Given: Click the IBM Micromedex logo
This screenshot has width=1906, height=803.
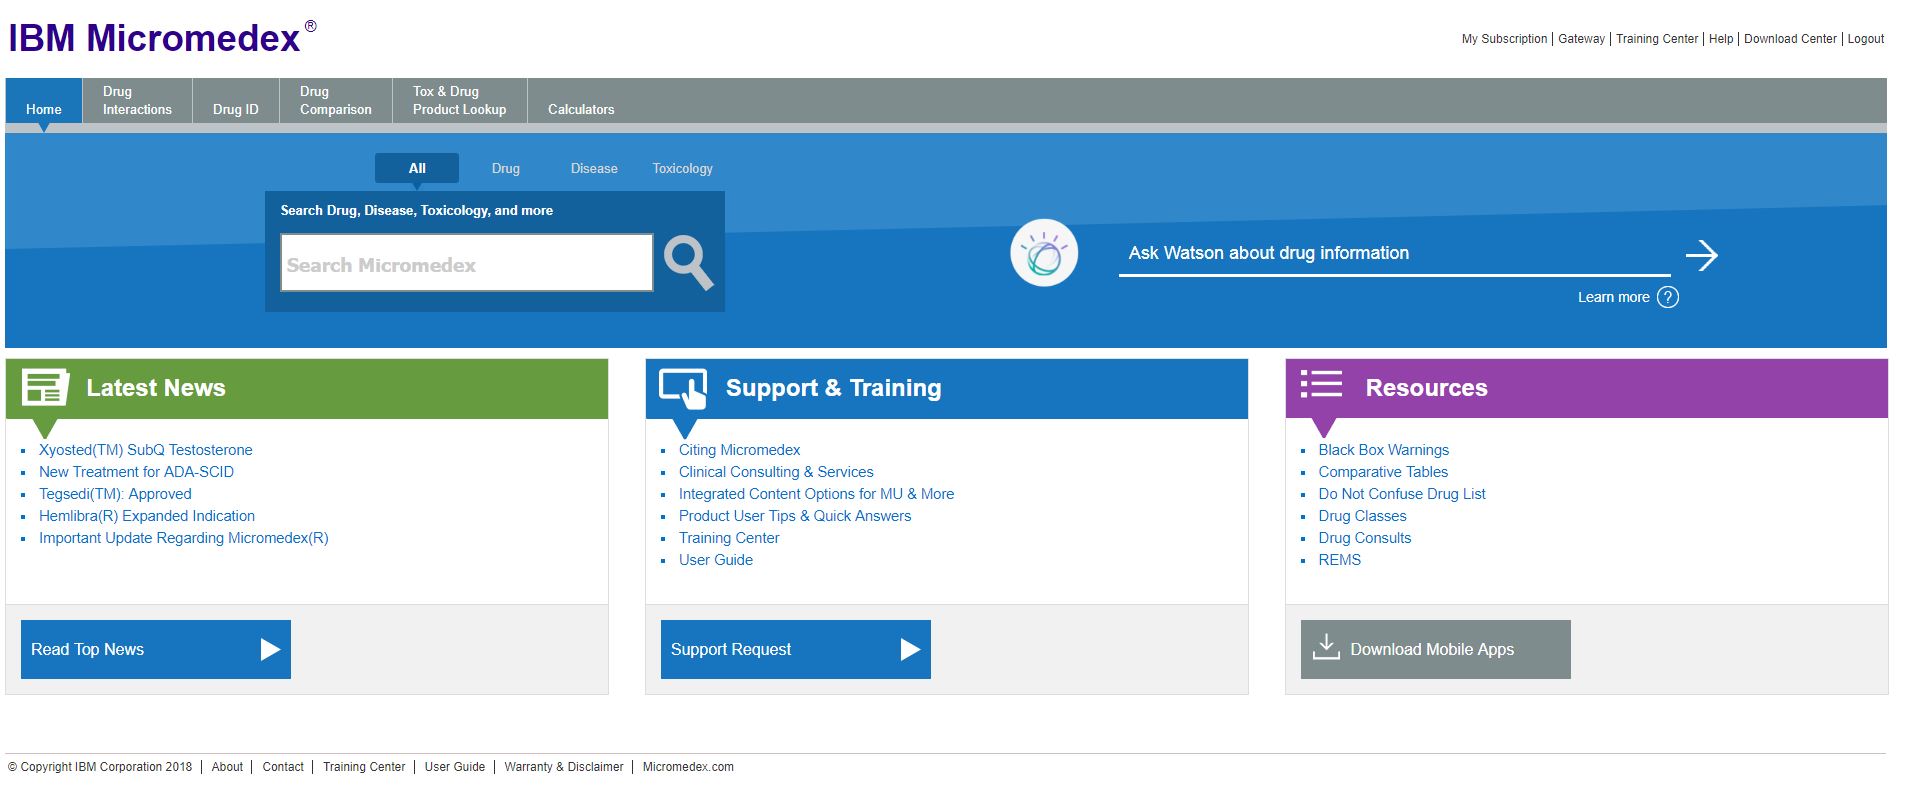Looking at the screenshot, I should click(x=162, y=37).
